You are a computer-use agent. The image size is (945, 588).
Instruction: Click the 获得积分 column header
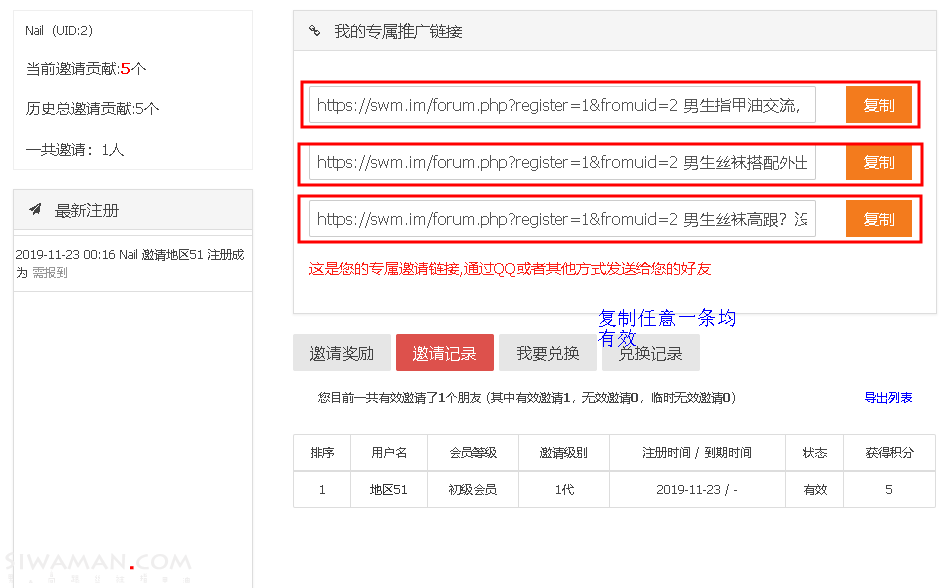888,453
